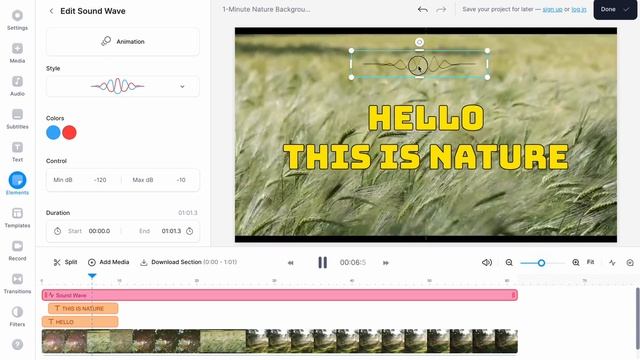Select the video thumbnail track clip
640x360 pixels.
coord(280,341)
